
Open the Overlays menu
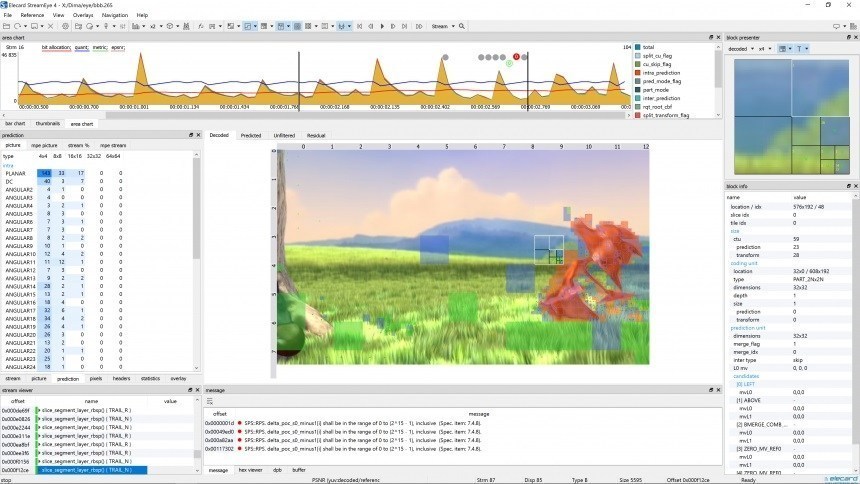tap(83, 15)
